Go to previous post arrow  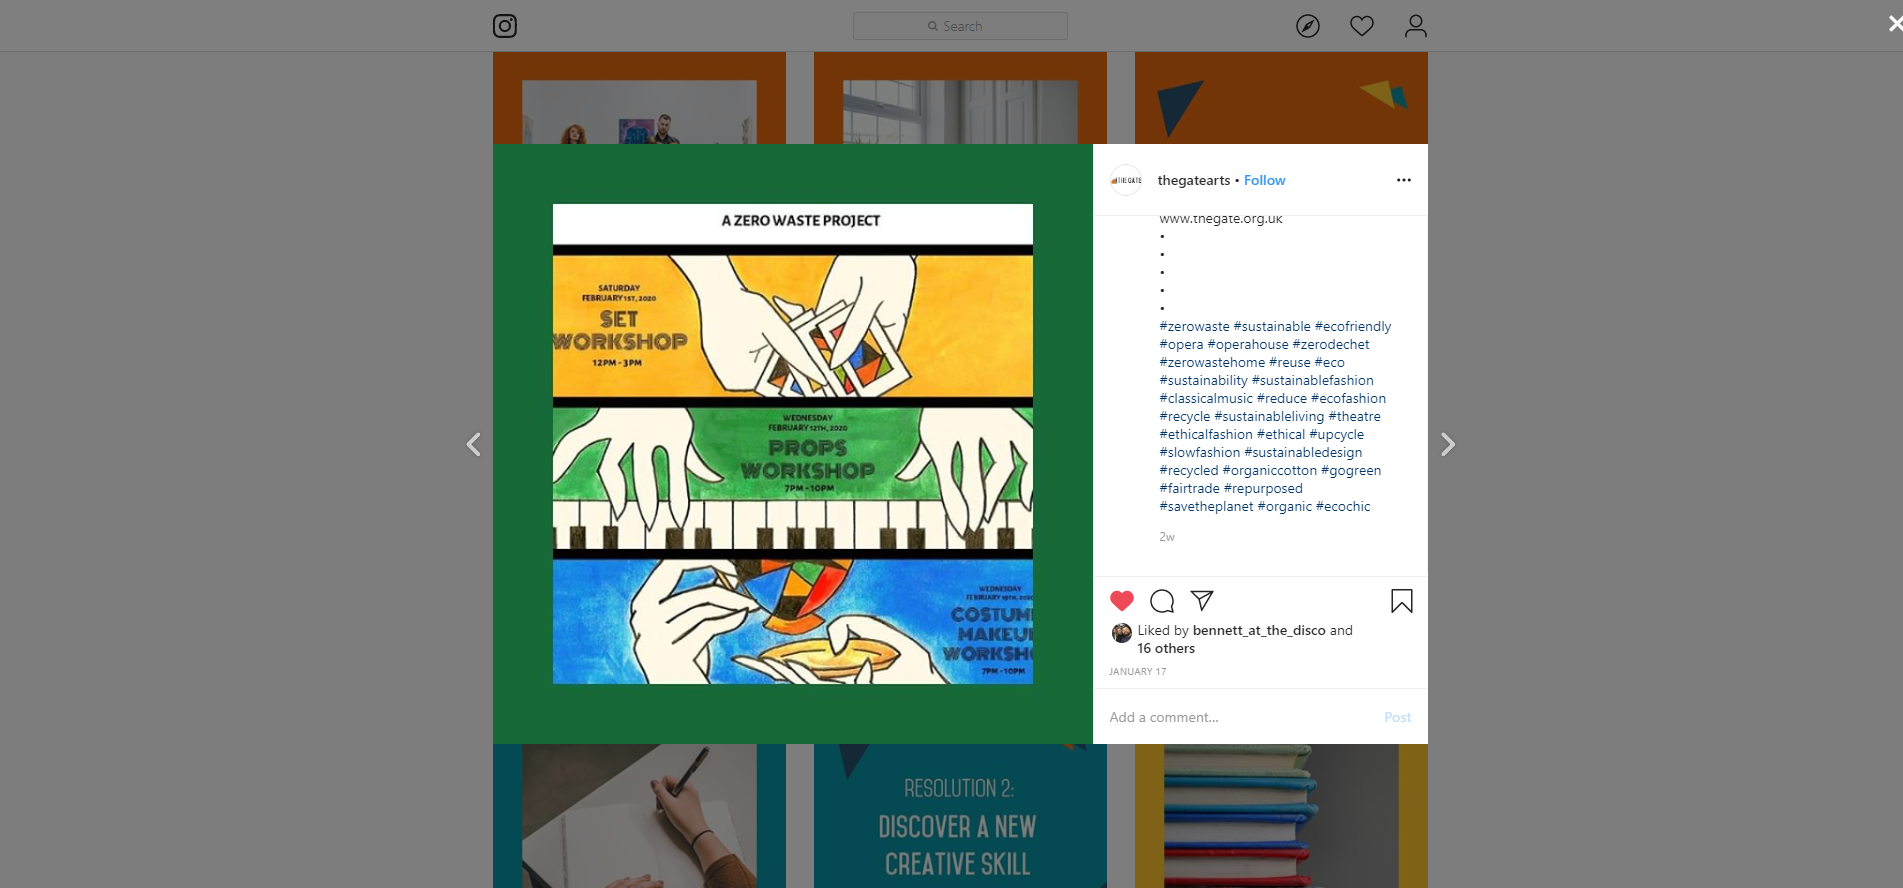coord(474,444)
